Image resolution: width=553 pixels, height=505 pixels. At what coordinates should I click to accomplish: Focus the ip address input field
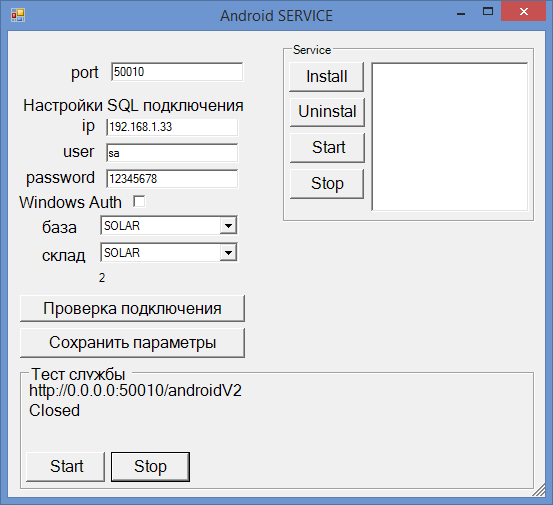point(172,127)
